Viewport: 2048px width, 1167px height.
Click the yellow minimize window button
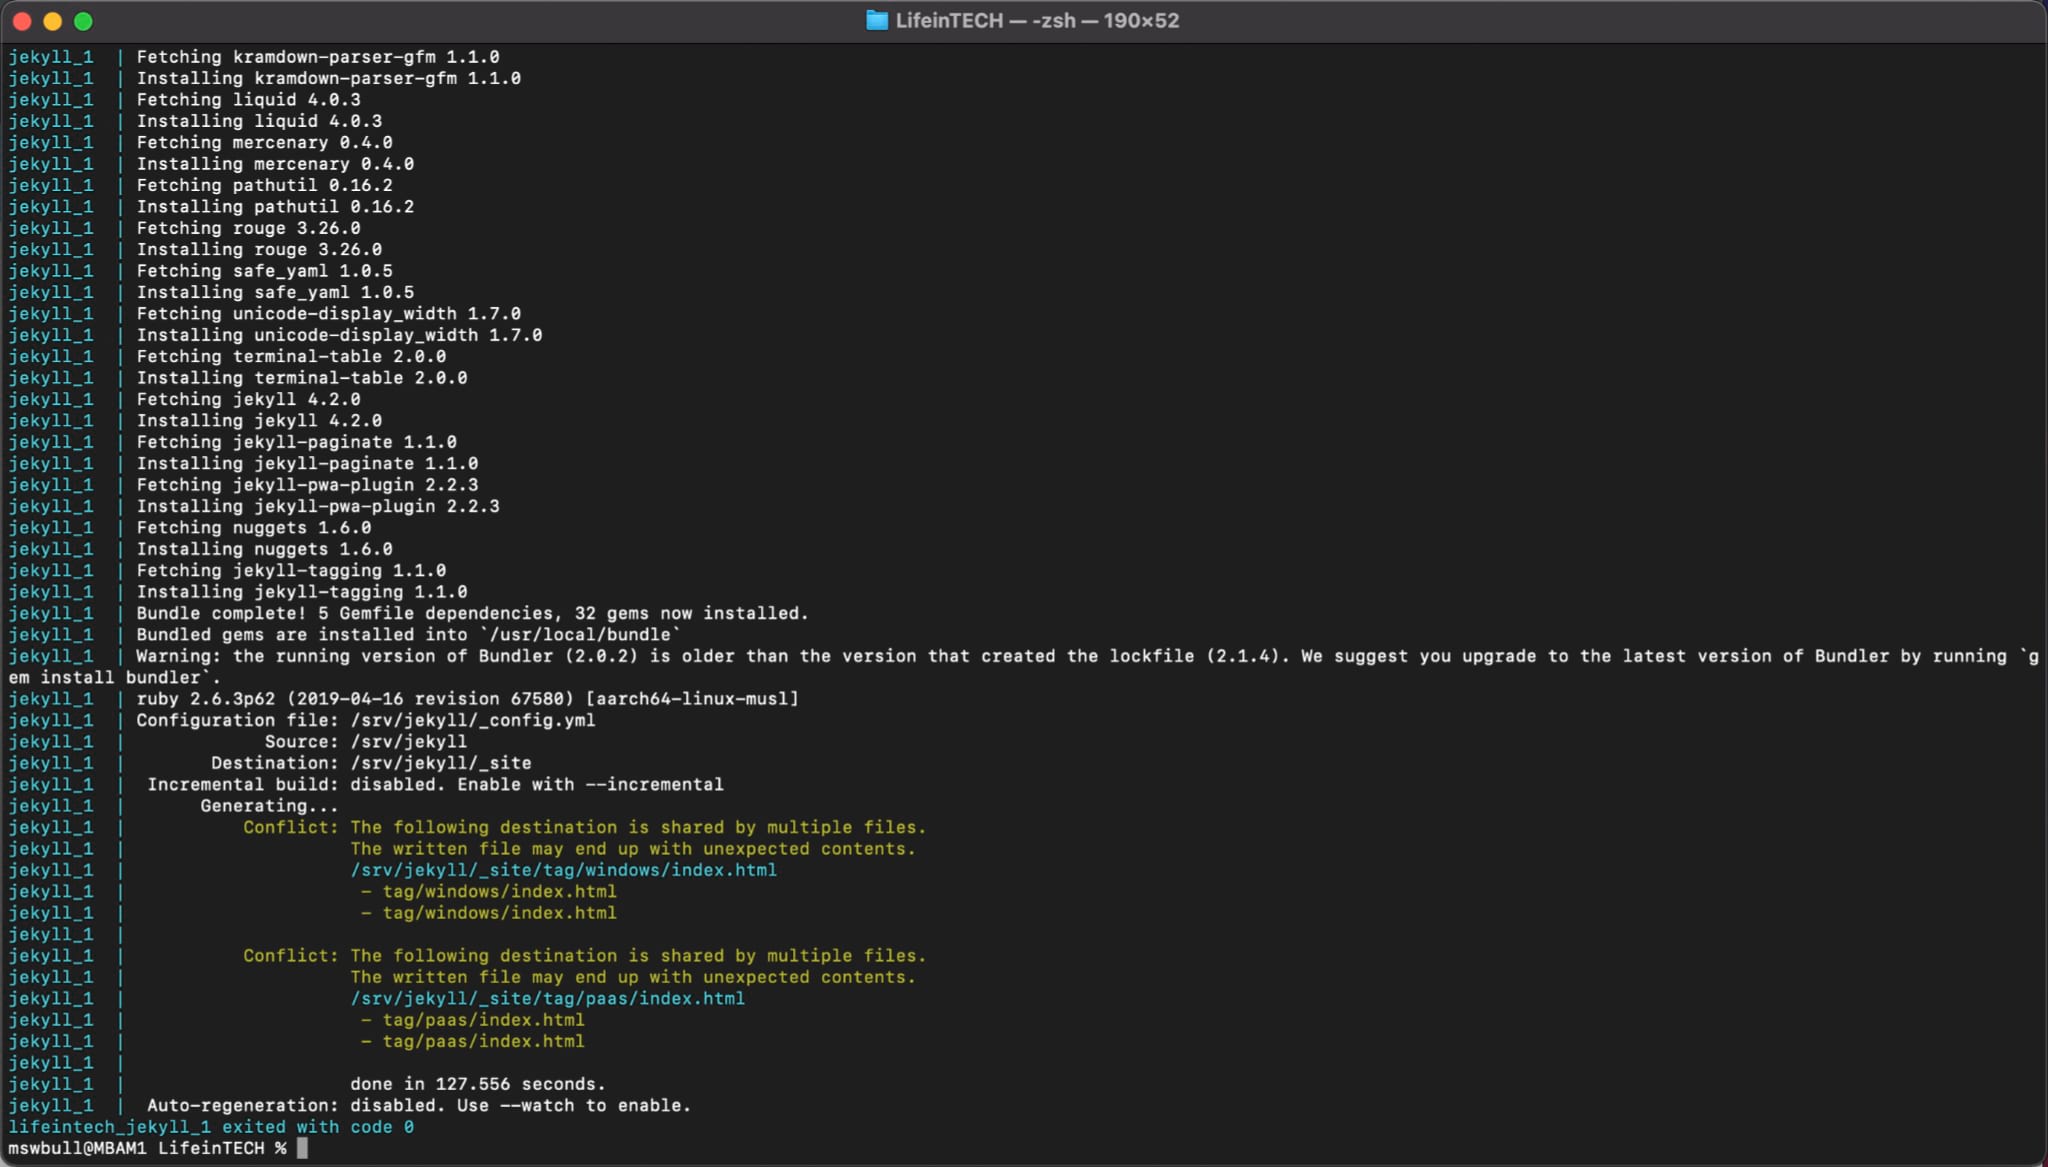point(53,21)
